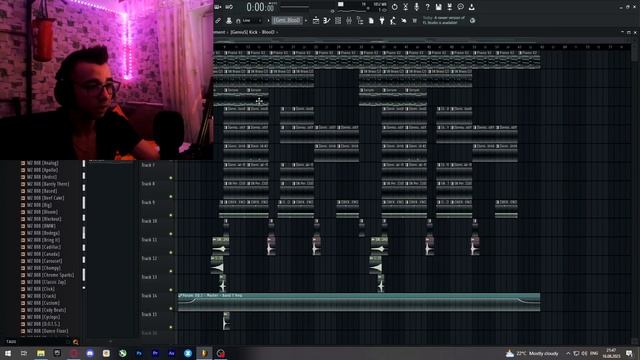Image resolution: width=640 pixels, height=360 pixels.
Task: Click the round news icon after update notice
Action: click(472, 20)
